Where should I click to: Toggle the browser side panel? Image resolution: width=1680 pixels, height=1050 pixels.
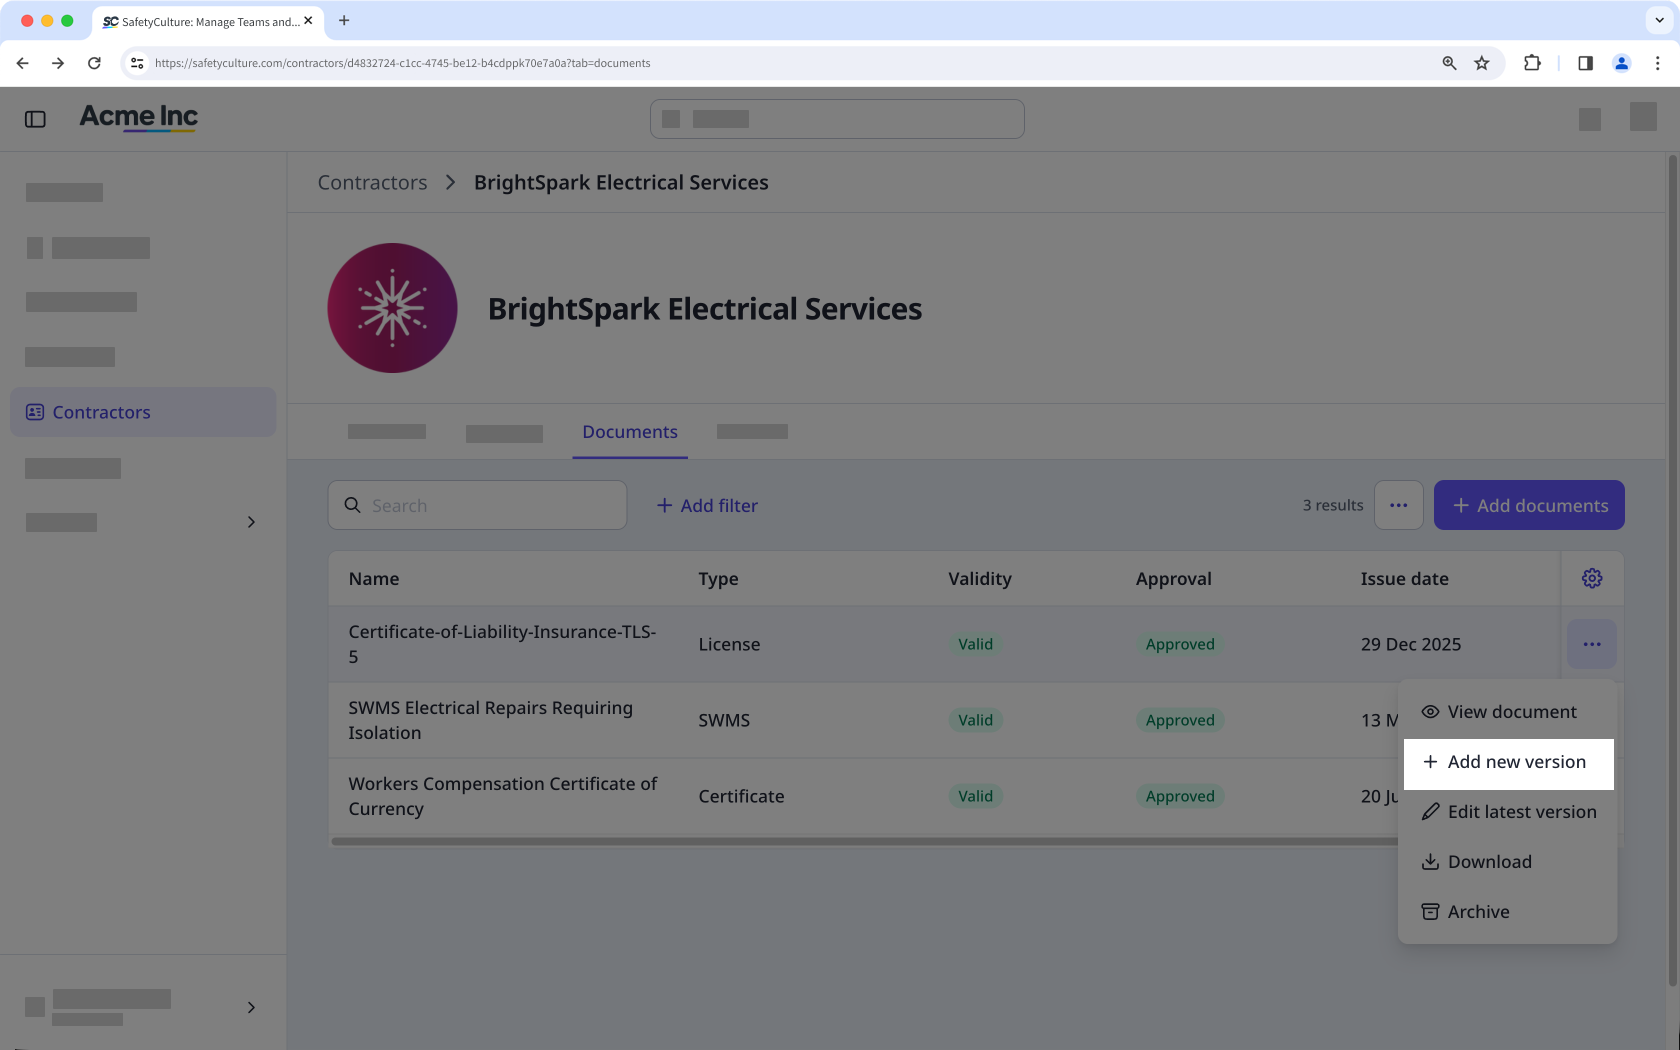pyautogui.click(x=1585, y=63)
